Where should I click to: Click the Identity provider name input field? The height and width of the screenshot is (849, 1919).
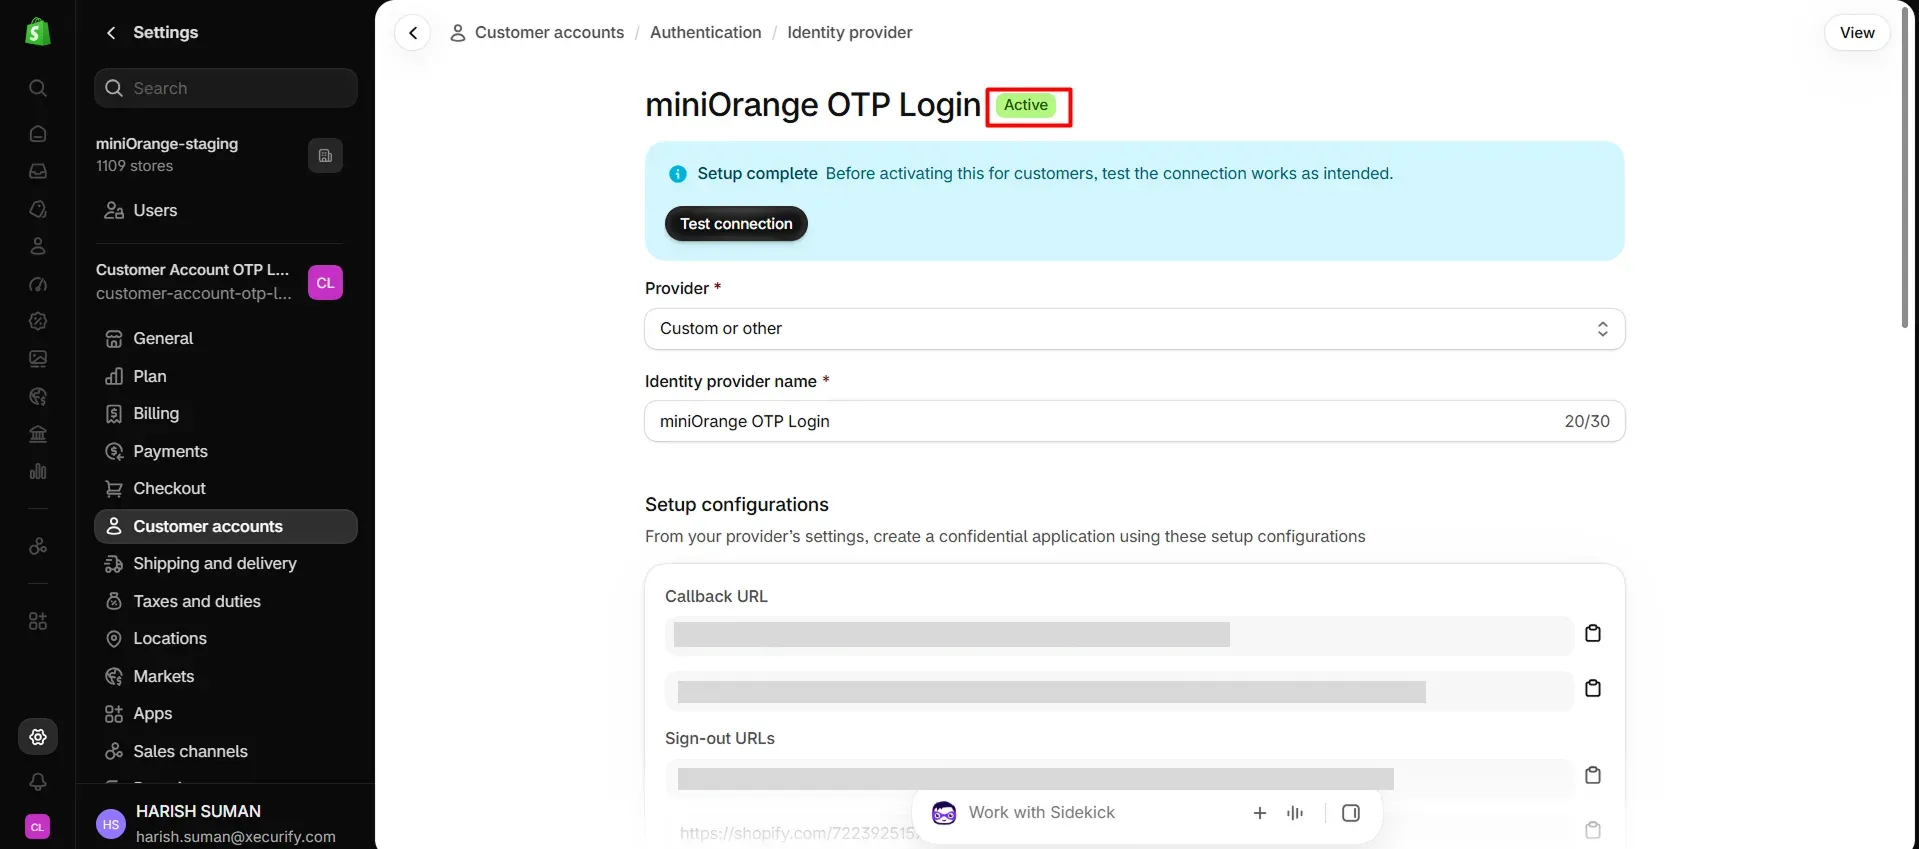1135,421
